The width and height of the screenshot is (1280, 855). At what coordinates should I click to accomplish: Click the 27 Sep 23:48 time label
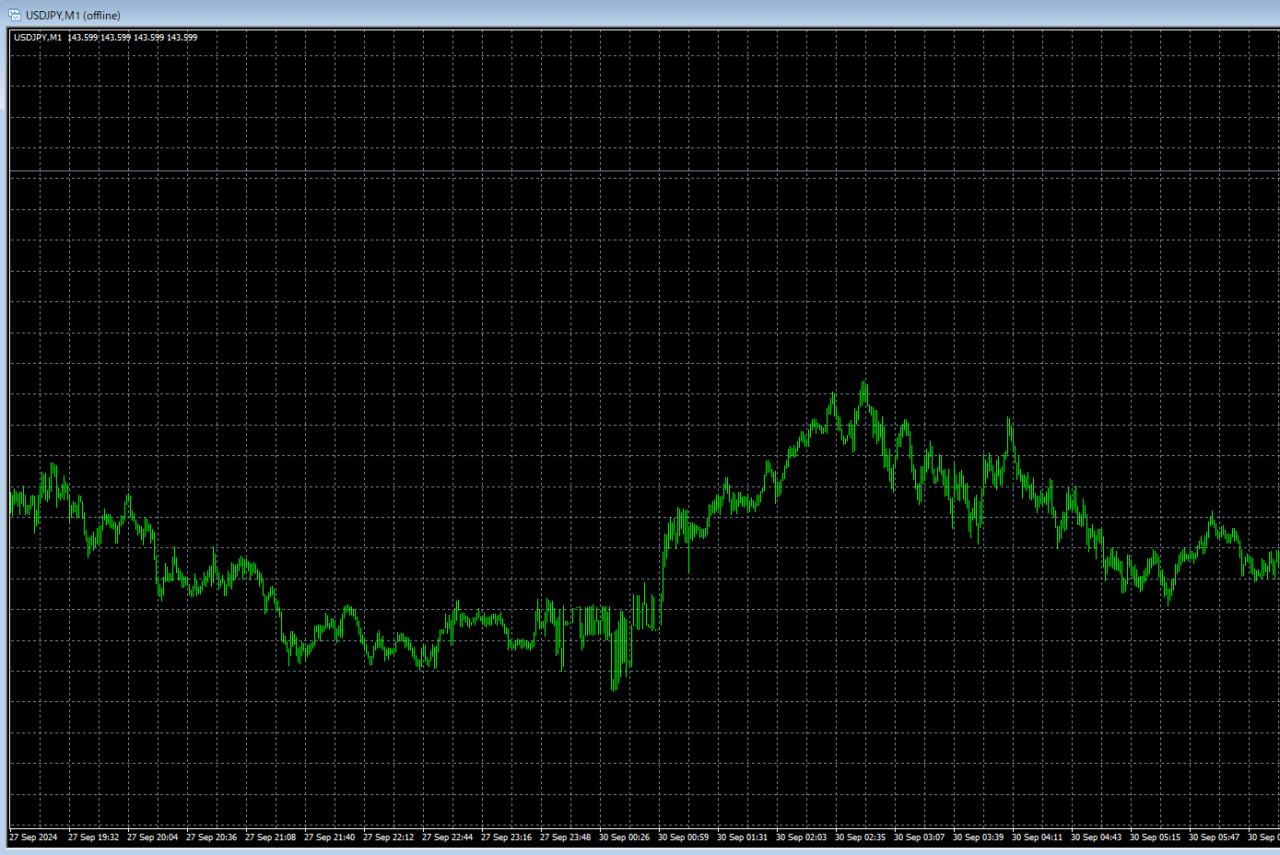(566, 837)
